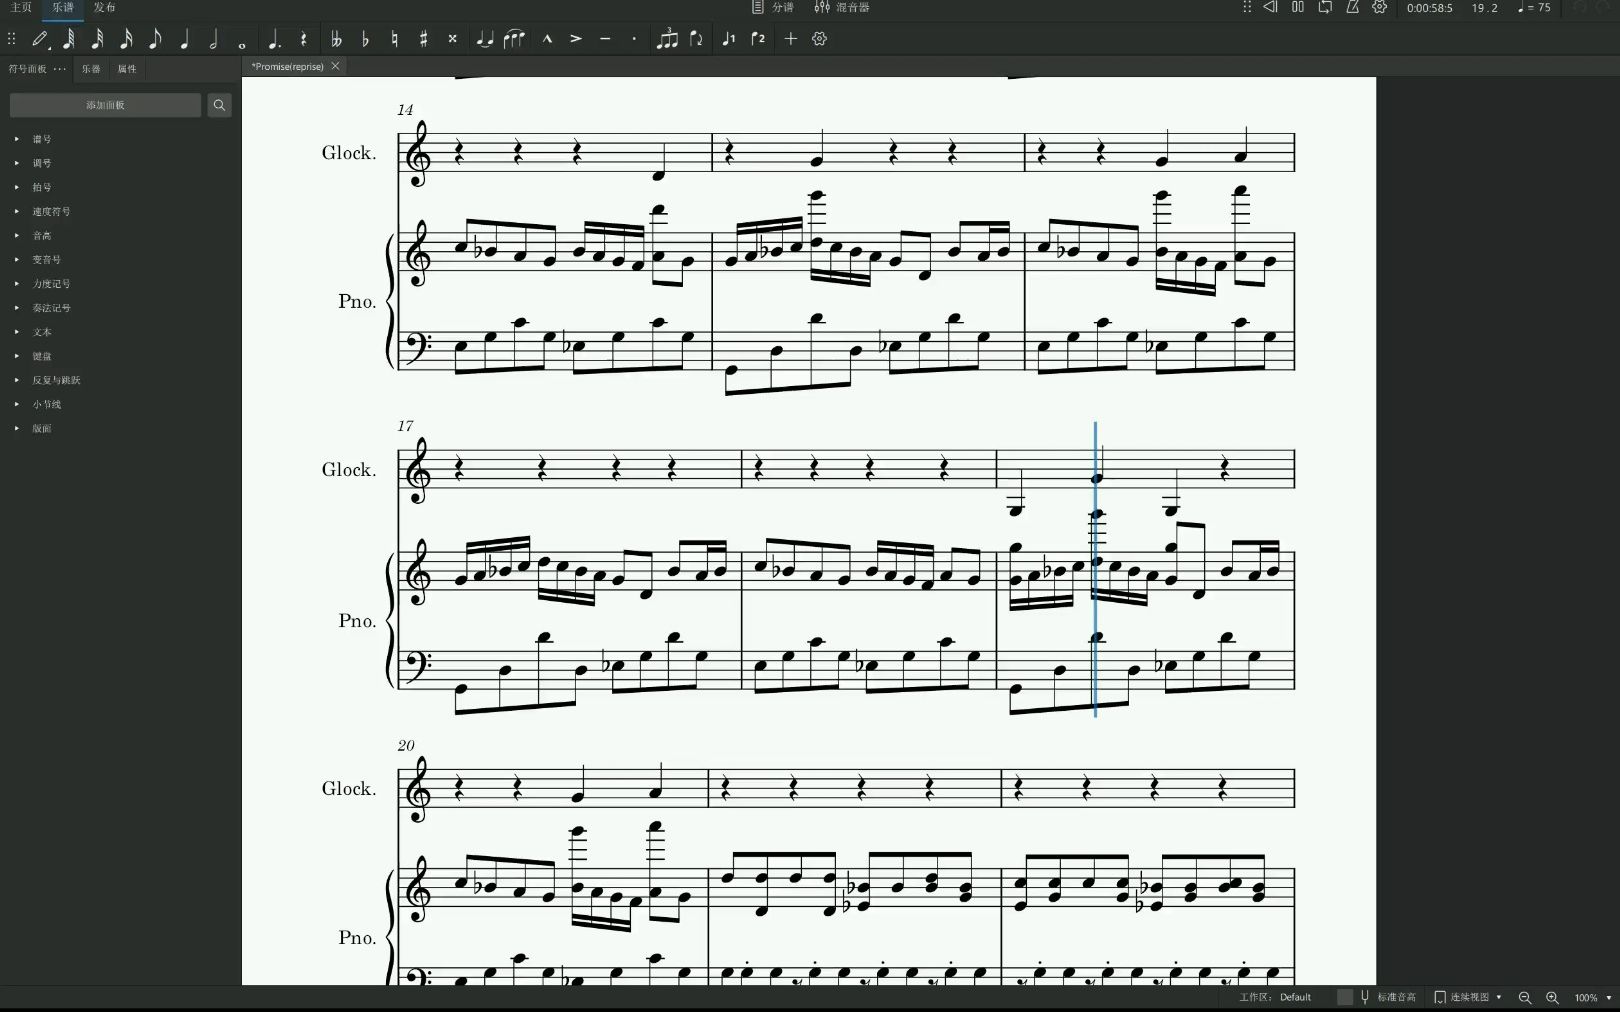Viewport: 1620px width, 1012px height.
Task: Switch to voice 1
Action: pos(729,39)
